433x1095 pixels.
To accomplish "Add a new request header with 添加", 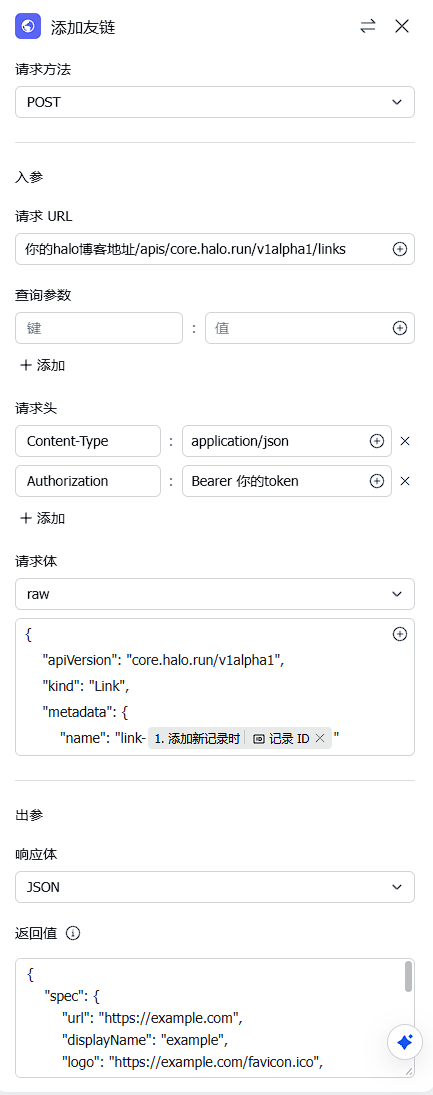I will [x=43, y=518].
